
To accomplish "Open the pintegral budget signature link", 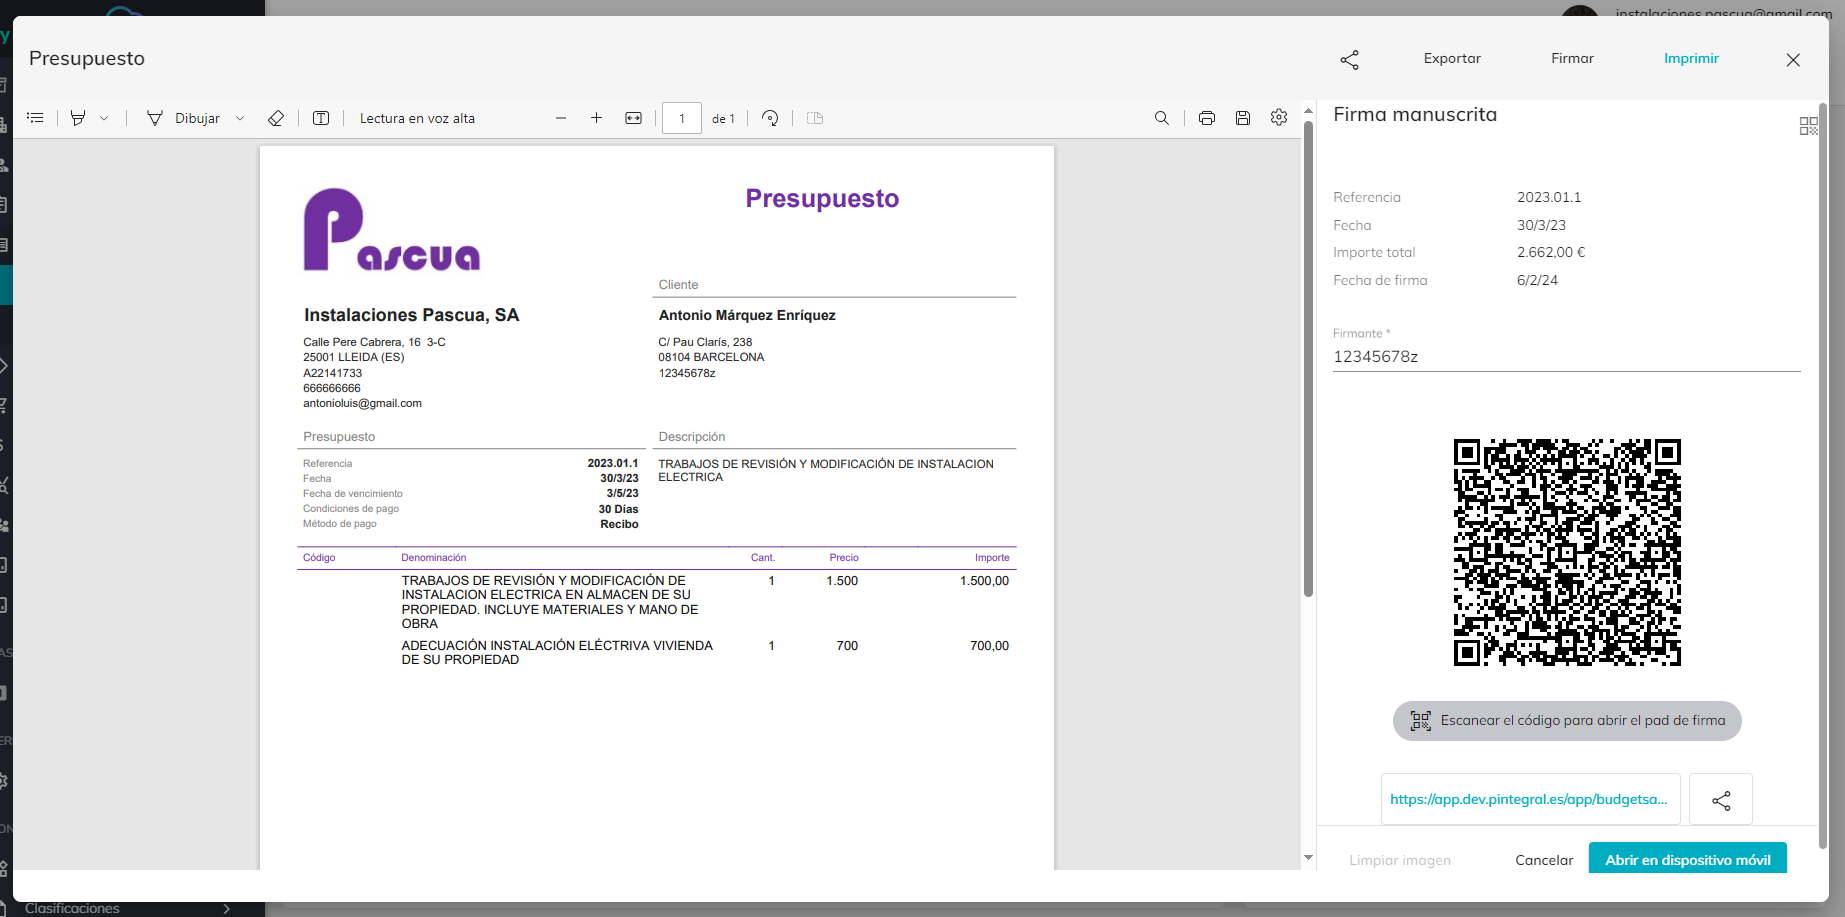I will point(1529,799).
